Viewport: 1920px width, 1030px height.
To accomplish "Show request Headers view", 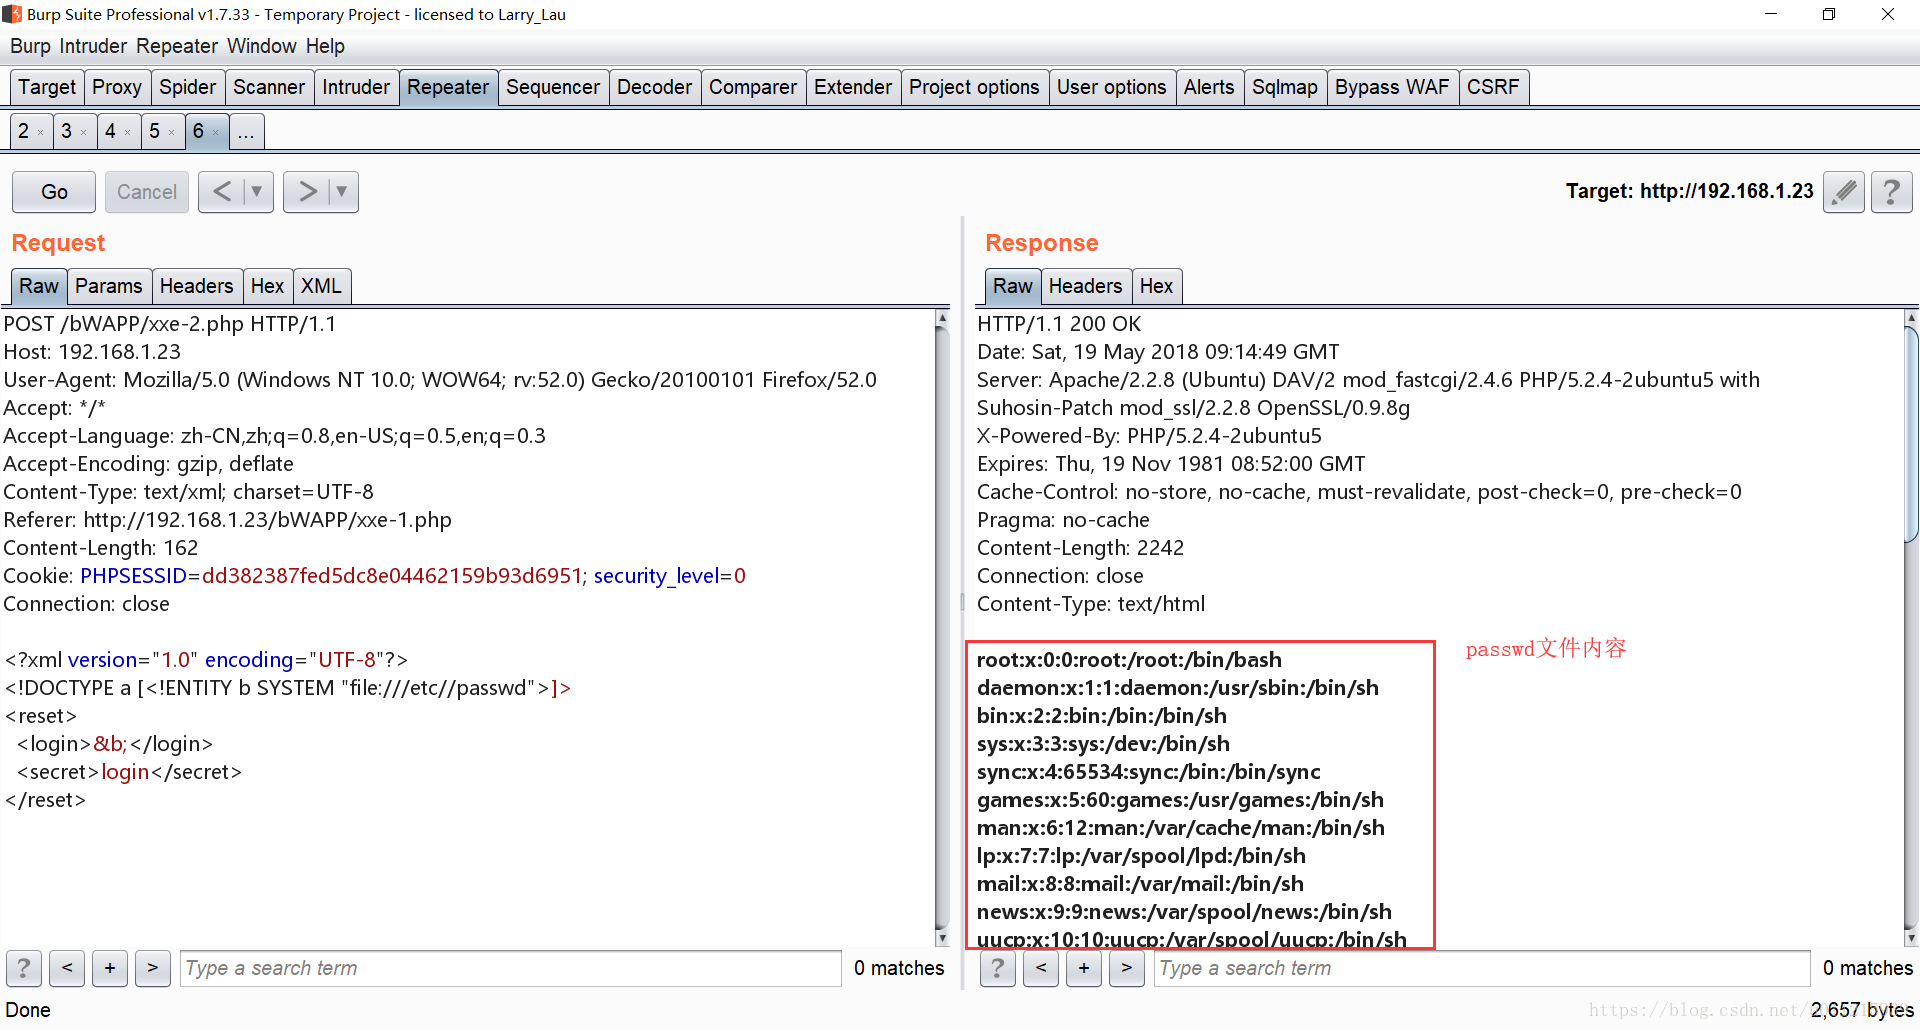I will 196,287.
